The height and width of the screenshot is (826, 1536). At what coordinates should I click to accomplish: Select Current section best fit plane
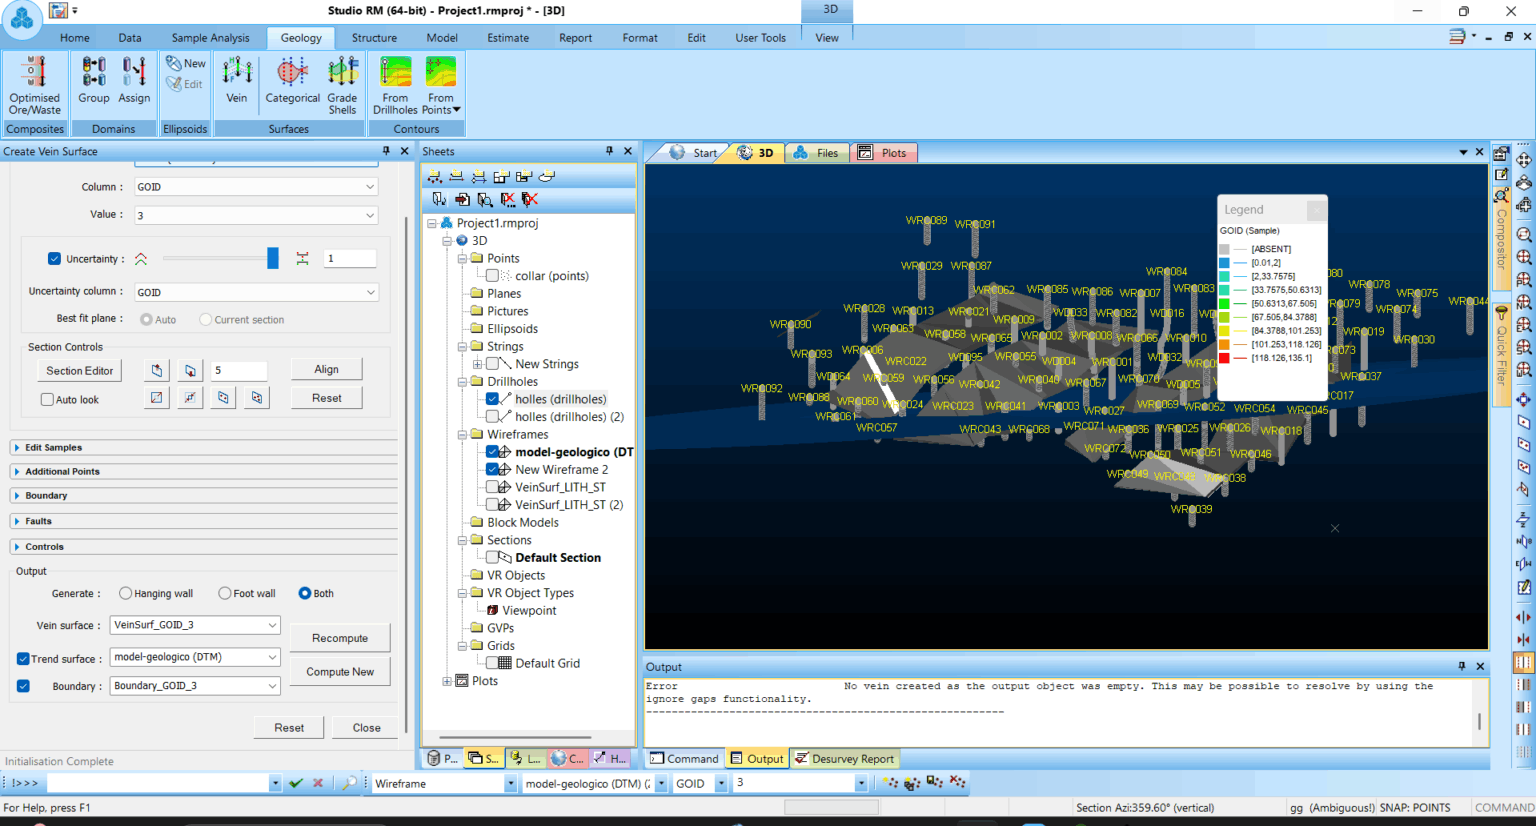(205, 320)
